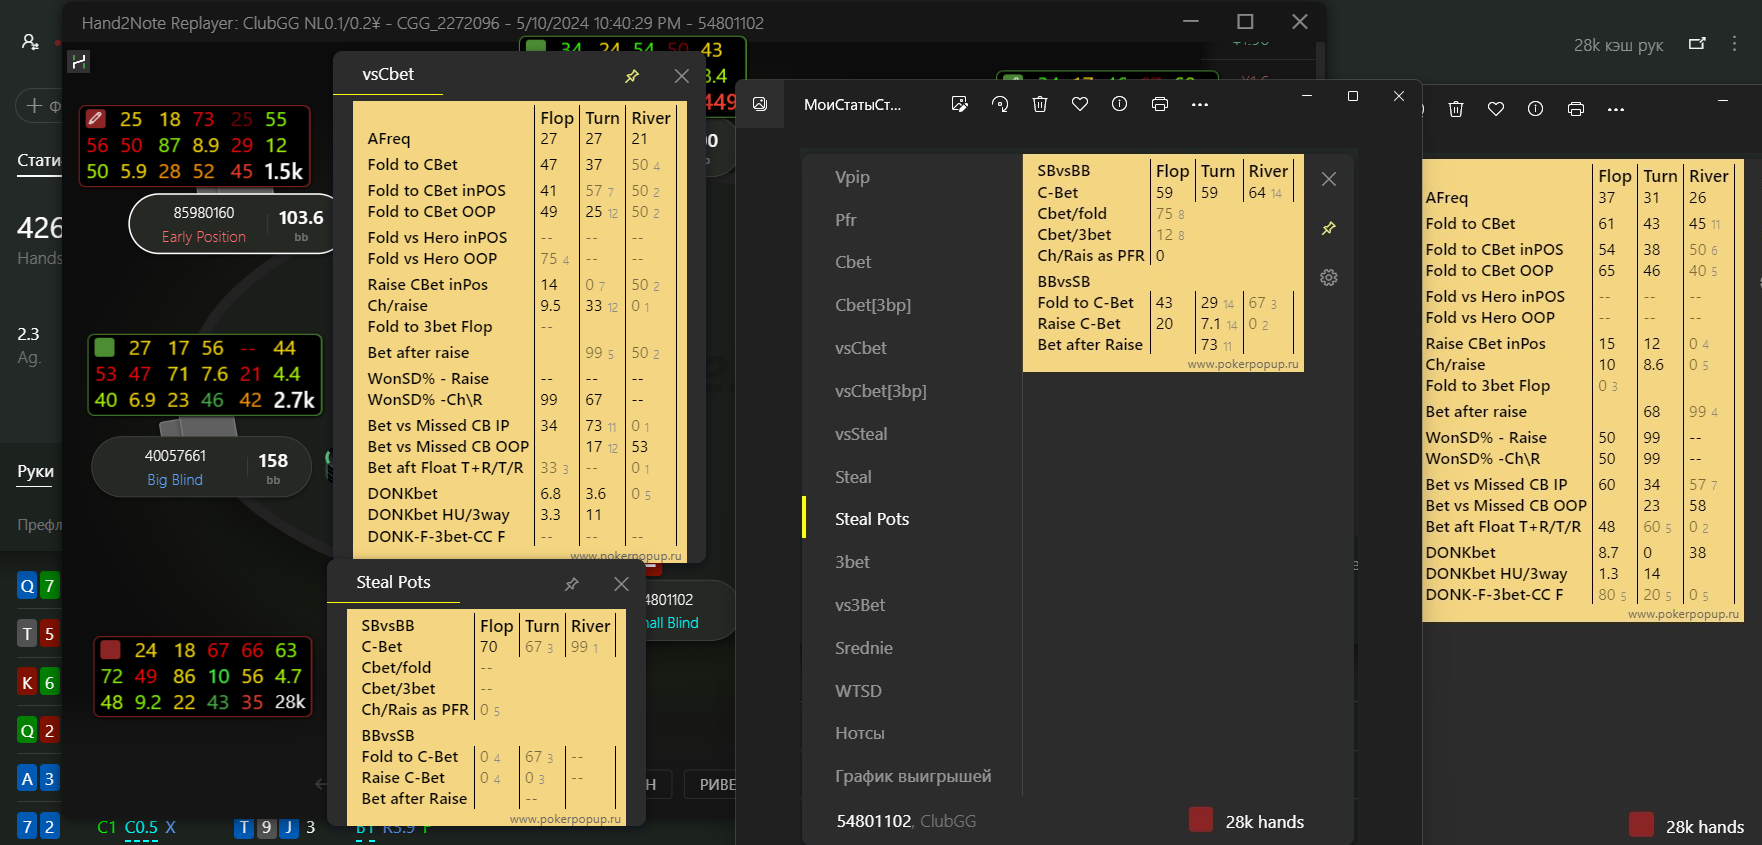Open gear settings beside SBvsBB table

(1329, 278)
